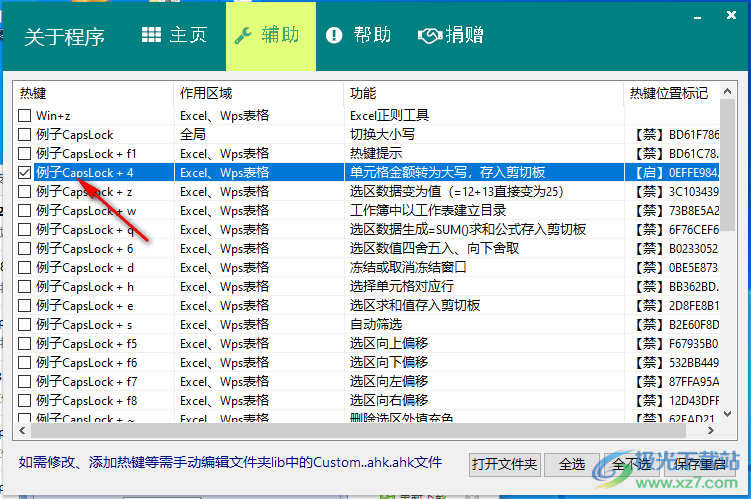
Task: Open the 帮助 help tab
Action: [x=358, y=35]
